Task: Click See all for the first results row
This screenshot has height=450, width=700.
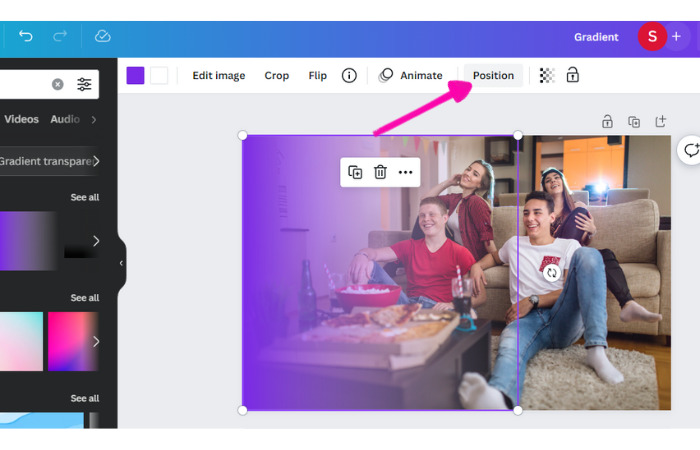Action: [84, 197]
